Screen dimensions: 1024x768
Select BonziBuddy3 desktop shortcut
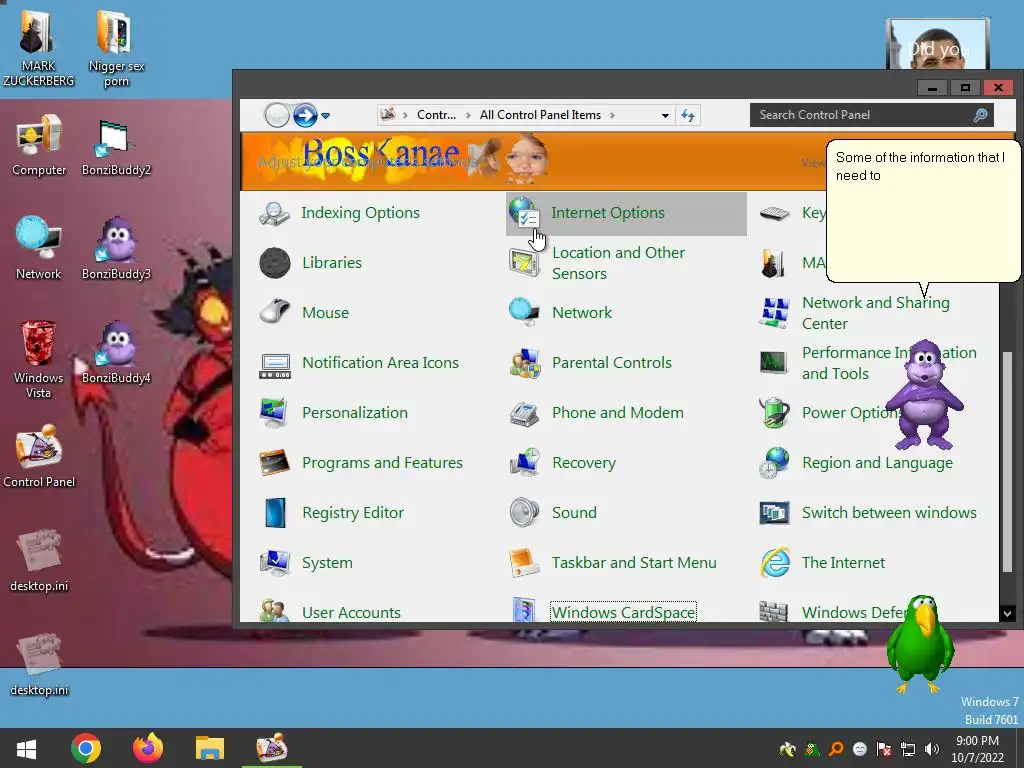click(116, 249)
